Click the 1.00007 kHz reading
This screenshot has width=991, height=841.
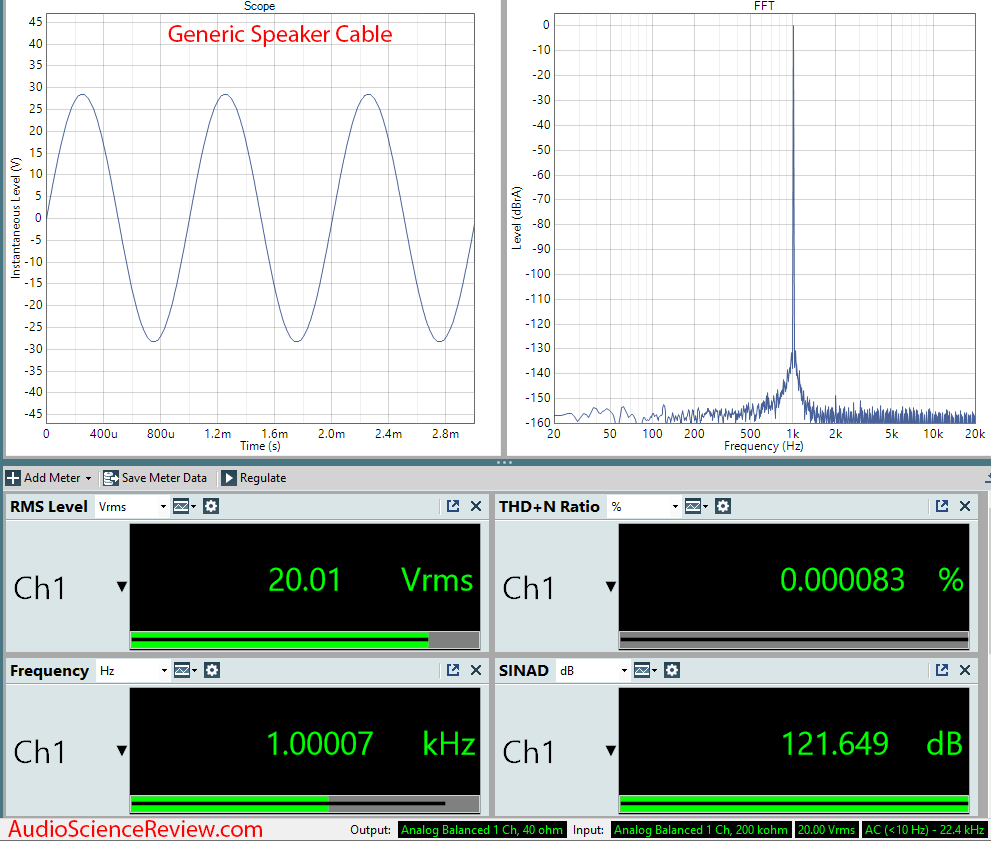(370, 744)
